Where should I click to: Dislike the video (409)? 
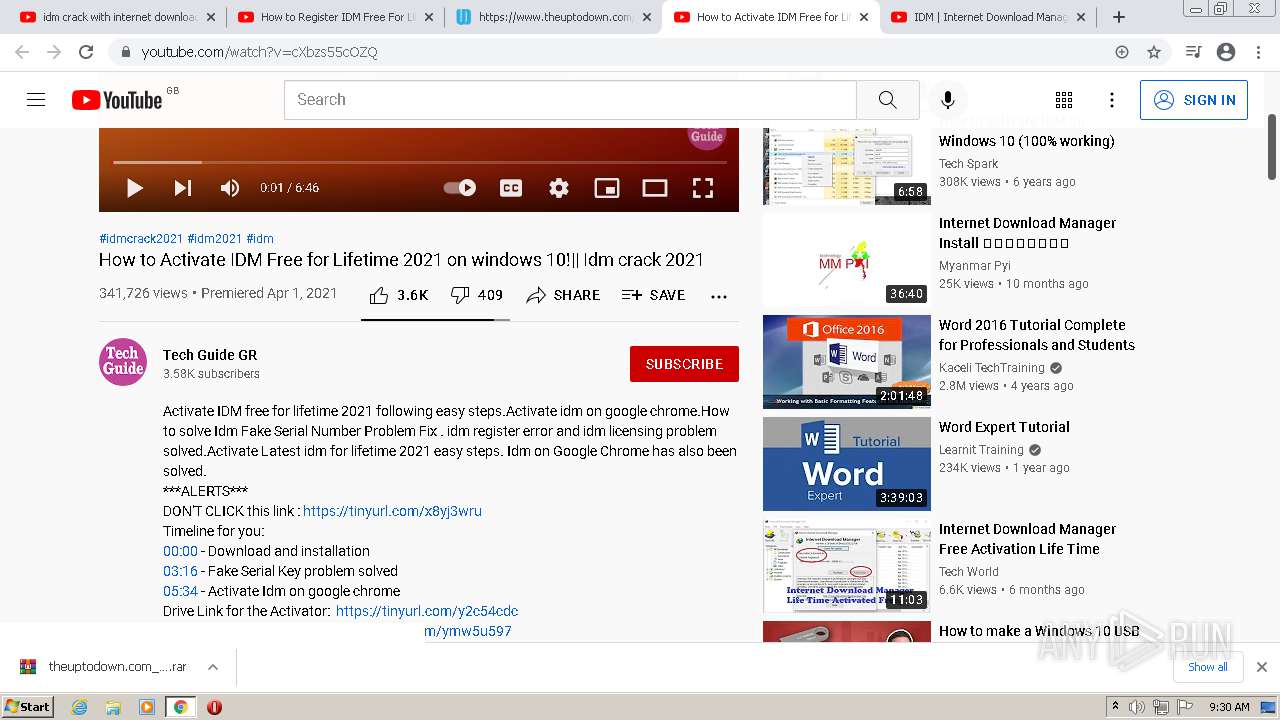click(x=476, y=295)
